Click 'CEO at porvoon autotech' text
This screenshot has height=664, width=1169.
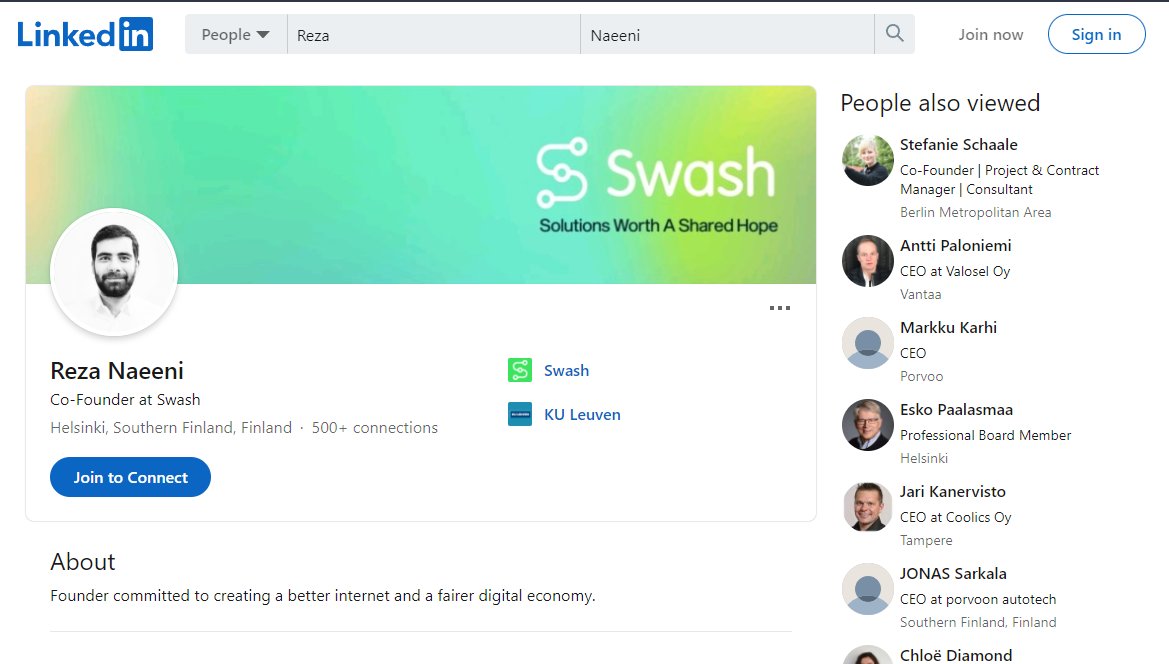(x=978, y=599)
